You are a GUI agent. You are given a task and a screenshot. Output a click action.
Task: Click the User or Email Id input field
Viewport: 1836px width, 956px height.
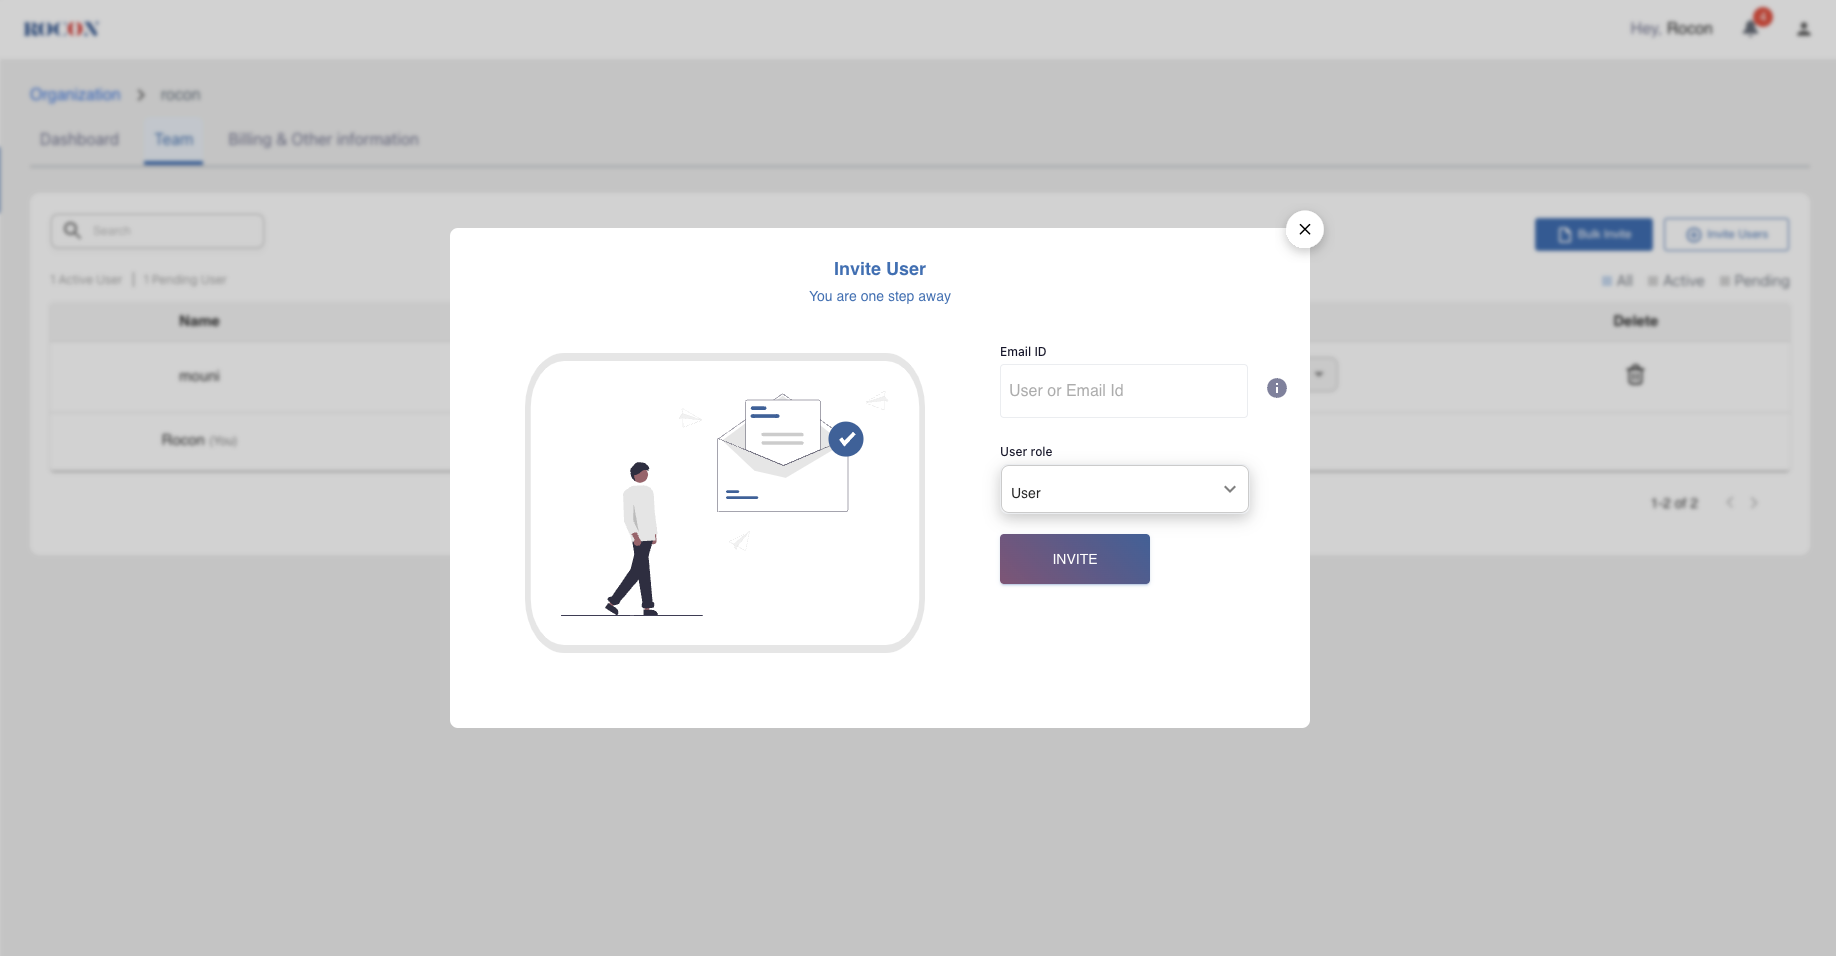click(1123, 390)
